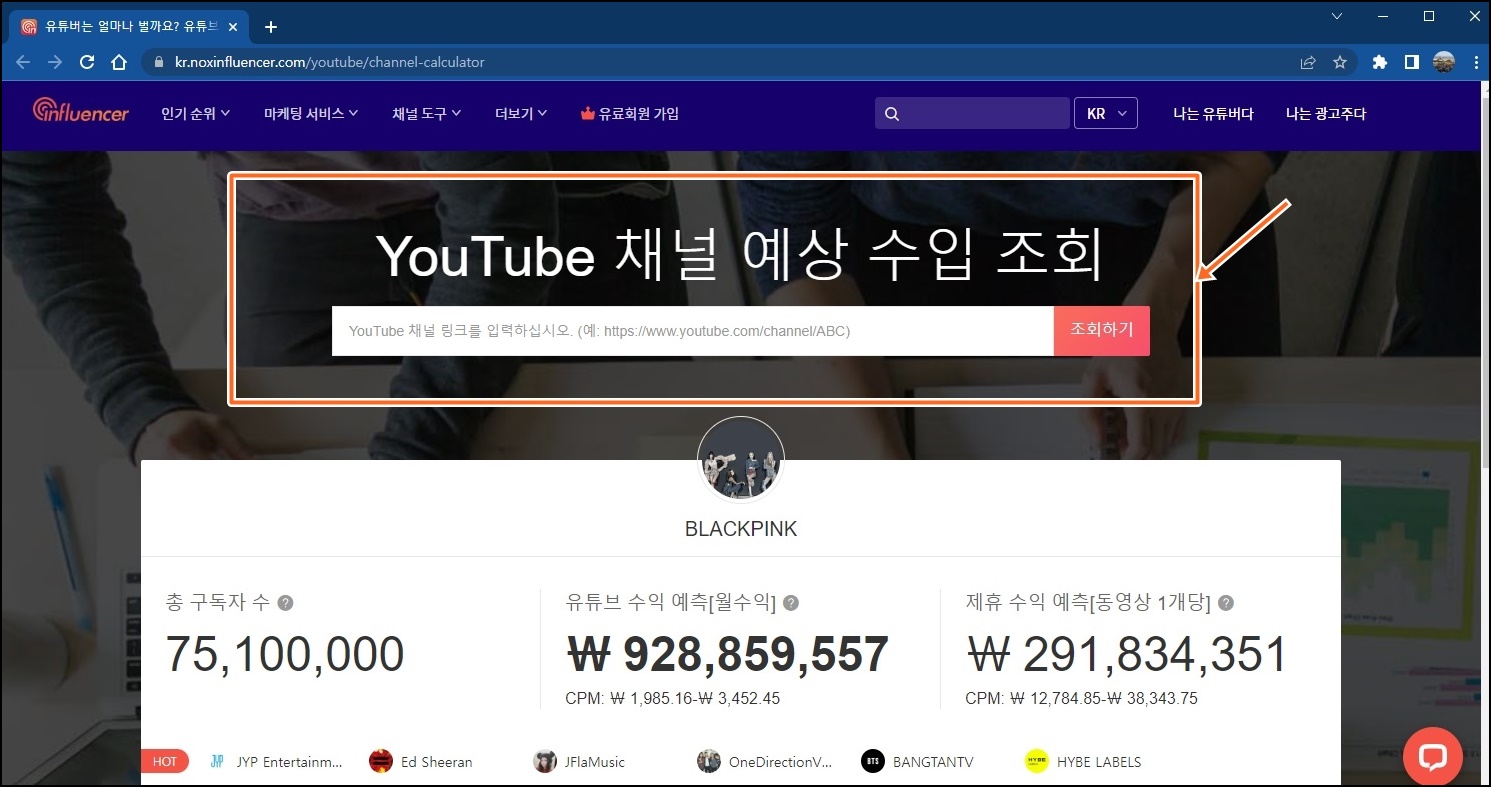The image size is (1491, 787).
Task: Open the tab search chevron in title bar
Action: pos(1339,16)
